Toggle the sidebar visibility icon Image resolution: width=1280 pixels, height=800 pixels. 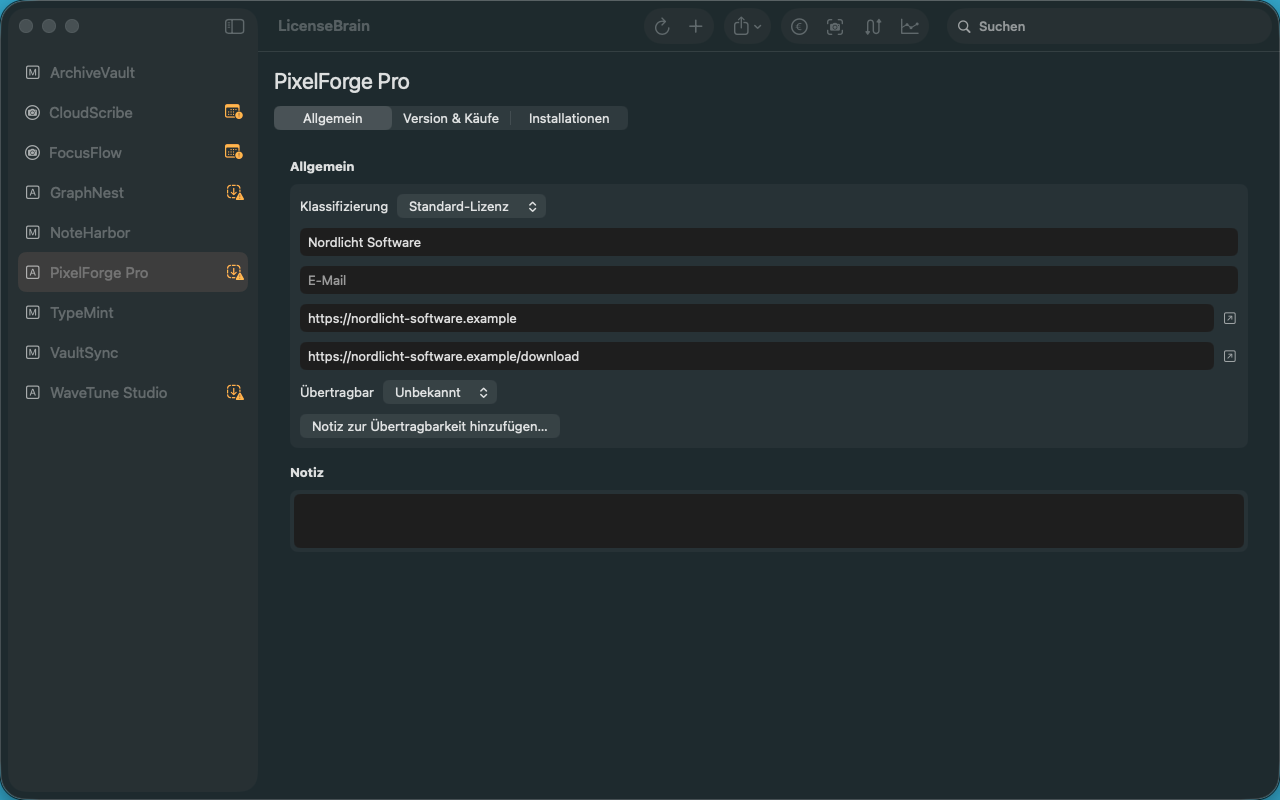pyautogui.click(x=234, y=27)
